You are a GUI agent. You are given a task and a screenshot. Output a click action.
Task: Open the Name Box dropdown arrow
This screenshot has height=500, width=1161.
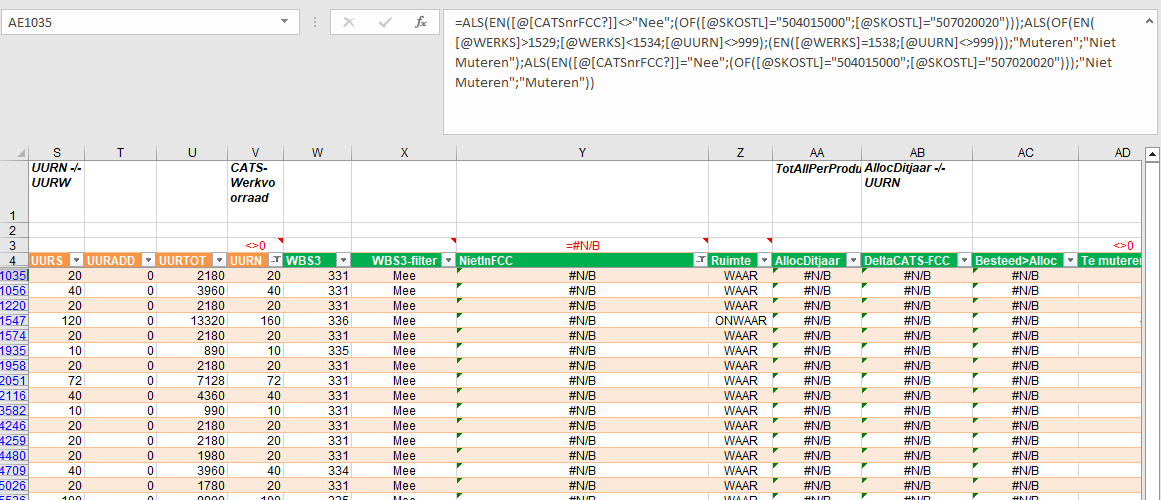click(x=286, y=22)
